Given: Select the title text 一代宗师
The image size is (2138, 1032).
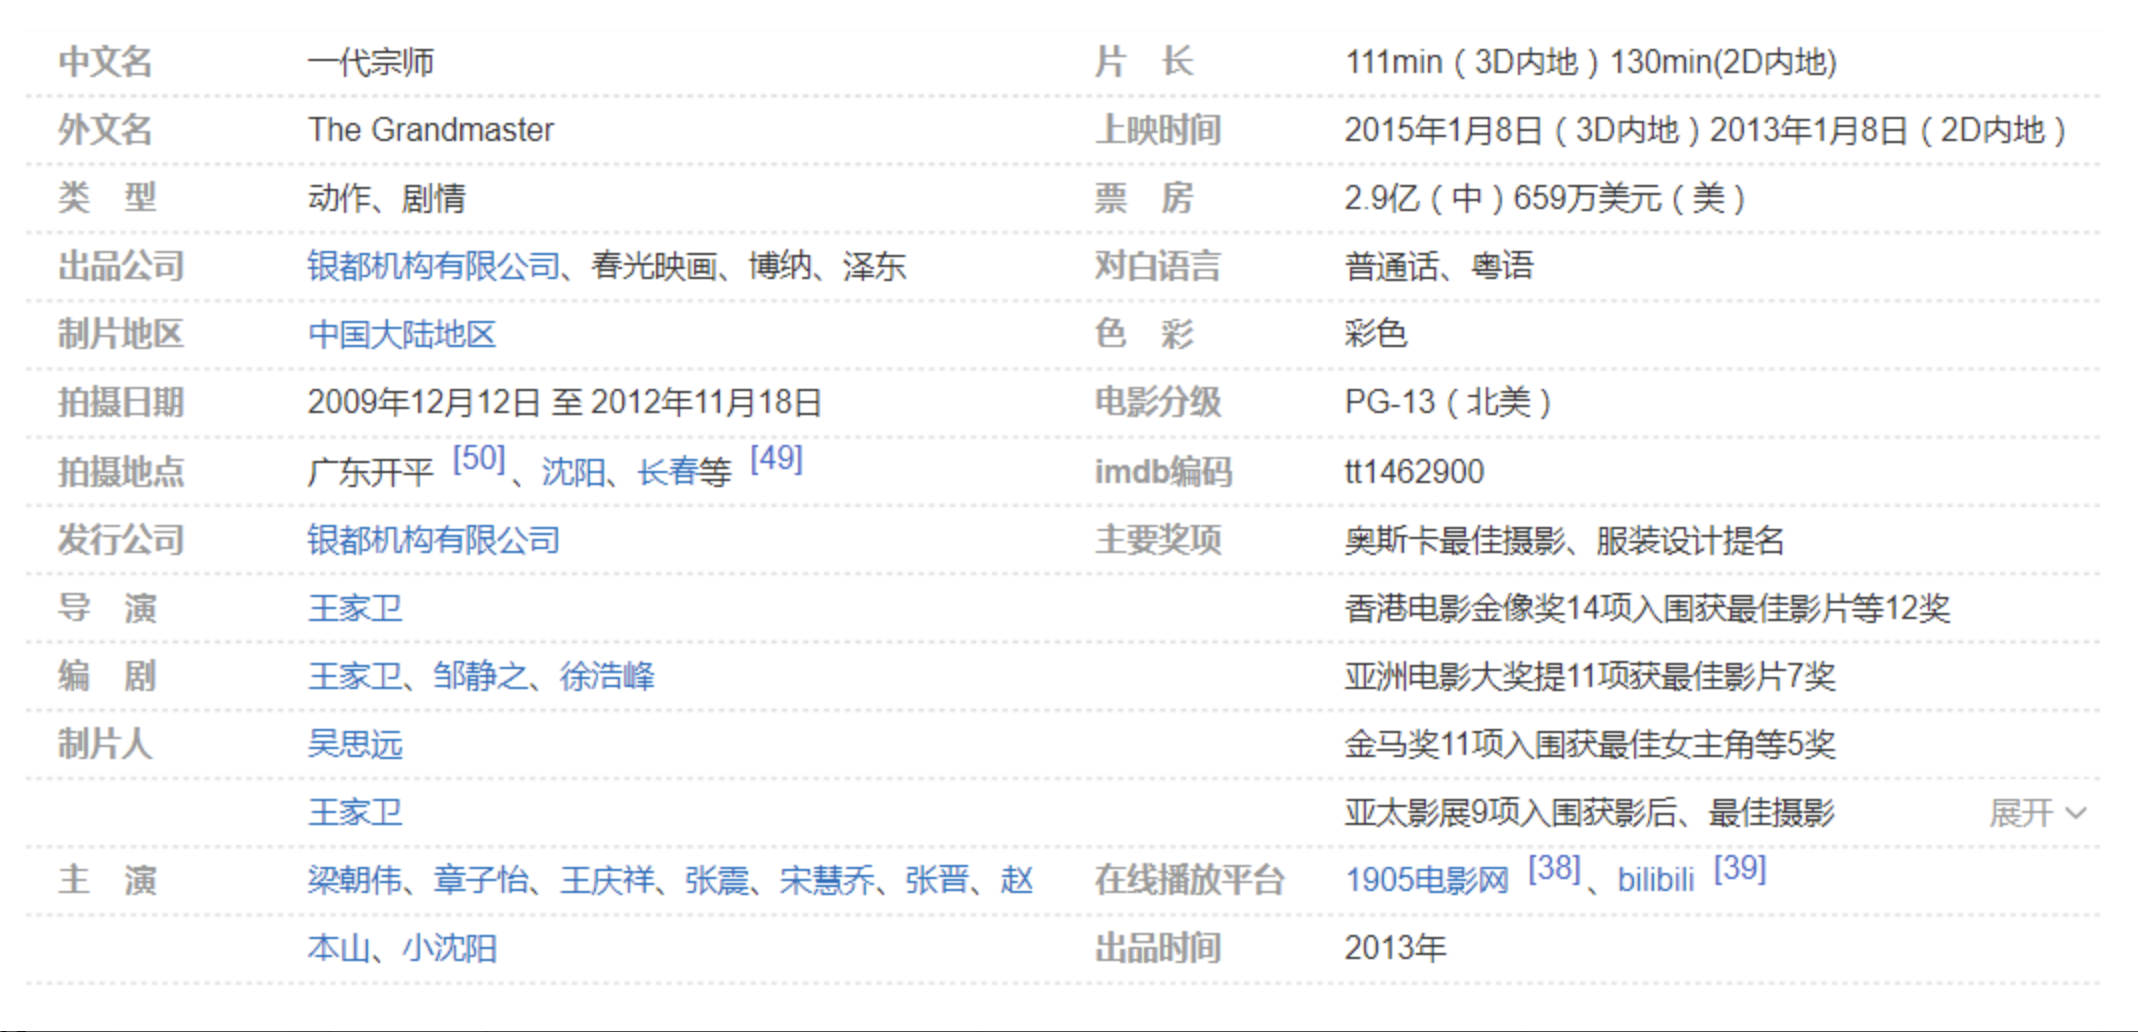Looking at the screenshot, I should click(371, 62).
